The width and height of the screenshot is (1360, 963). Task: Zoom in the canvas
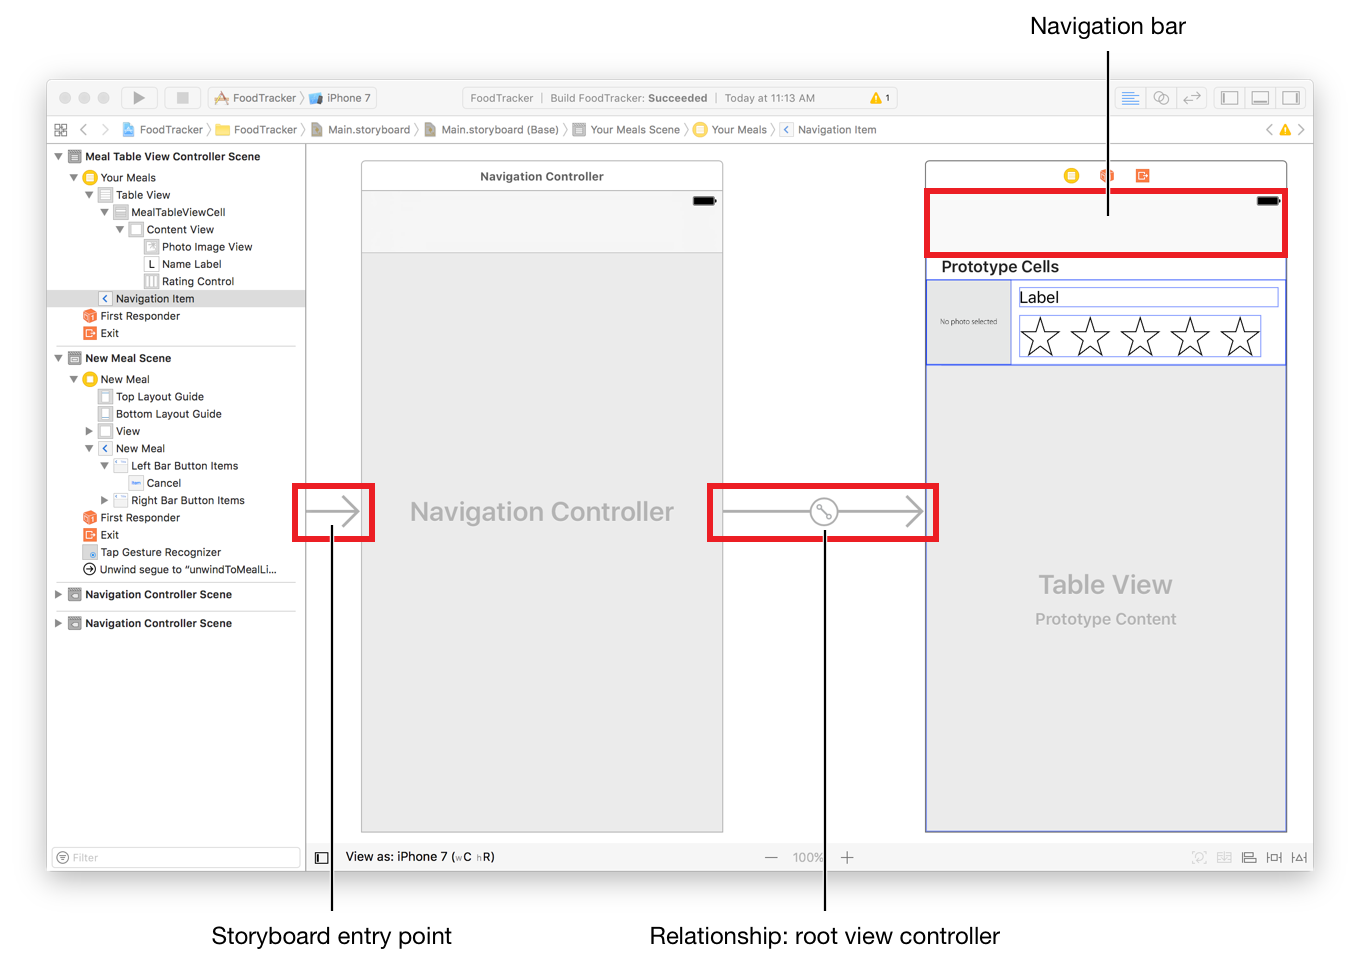point(847,858)
